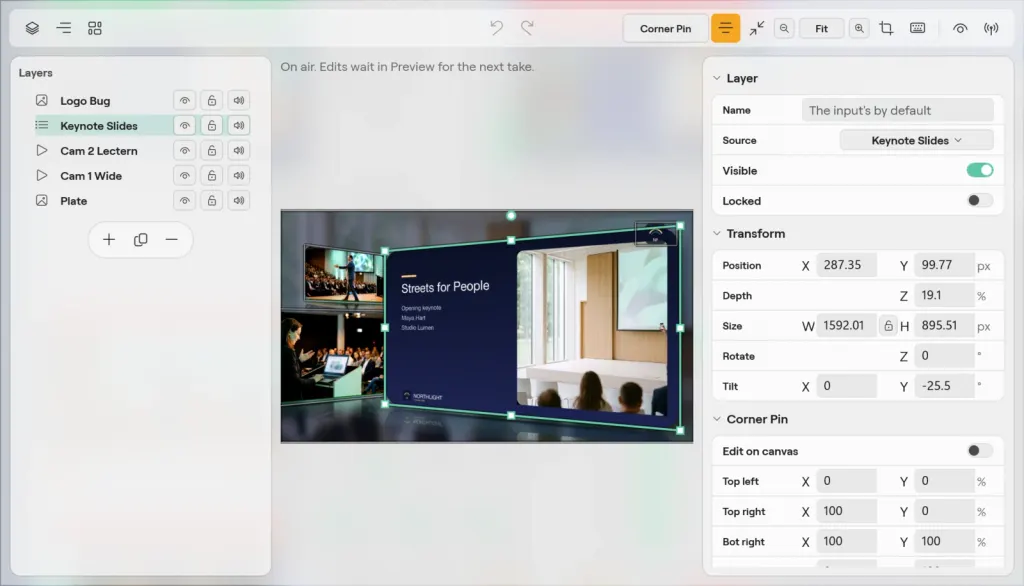
Task: Toggle the preview eye in toolbar
Action: coord(959,28)
